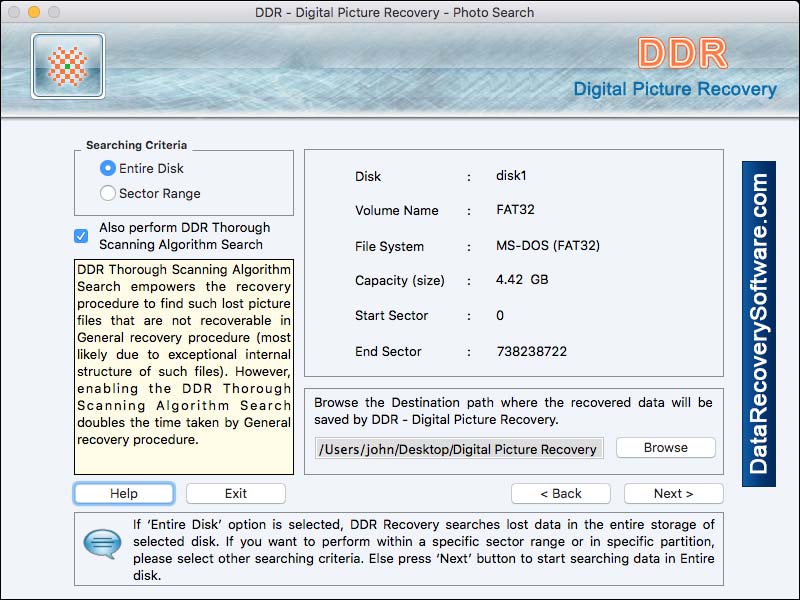Disable DDR Thorough Scanning Algorithm Search
Screen dimensions: 800x600
82,235
